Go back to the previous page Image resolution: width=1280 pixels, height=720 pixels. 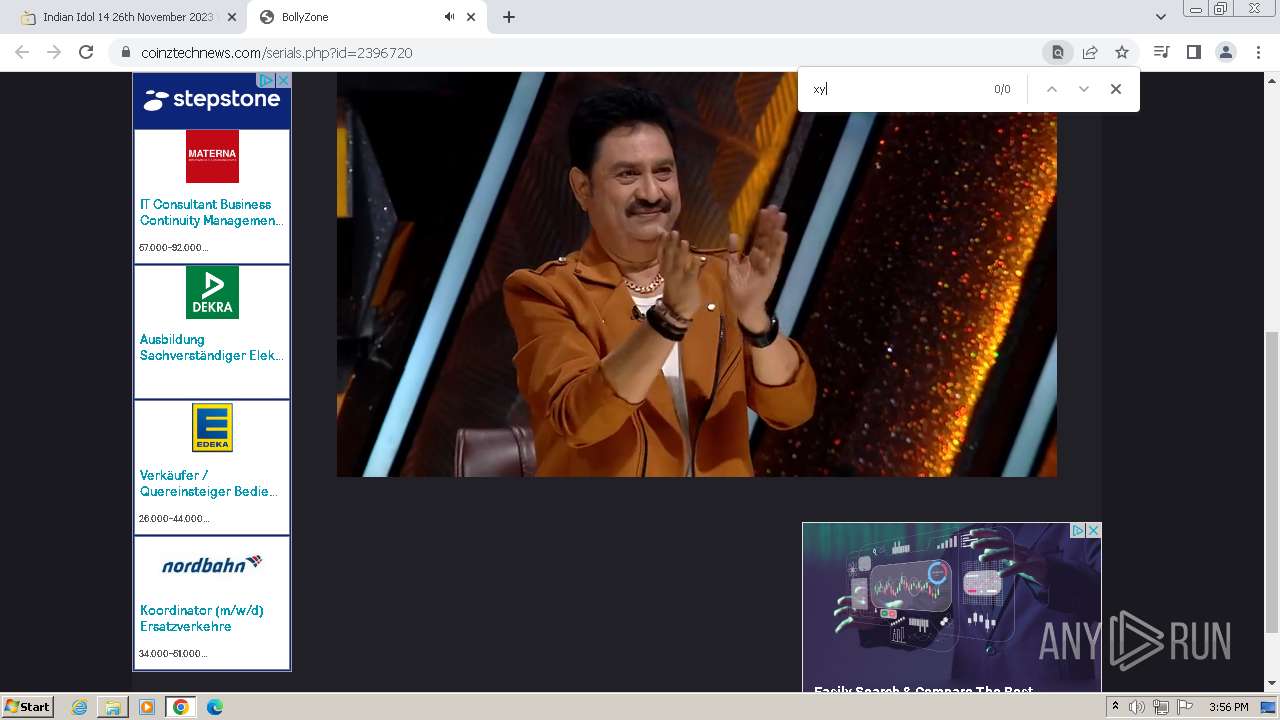click(22, 52)
